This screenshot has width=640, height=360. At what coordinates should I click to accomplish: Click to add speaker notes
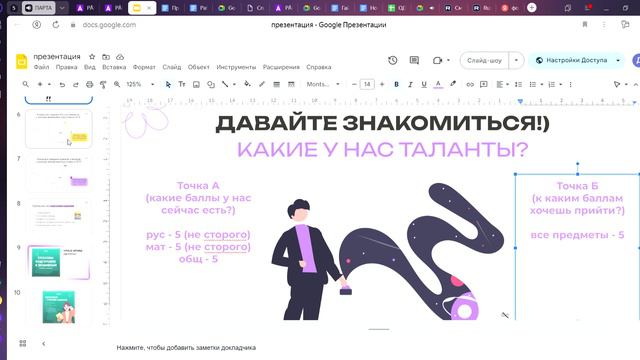point(186,348)
